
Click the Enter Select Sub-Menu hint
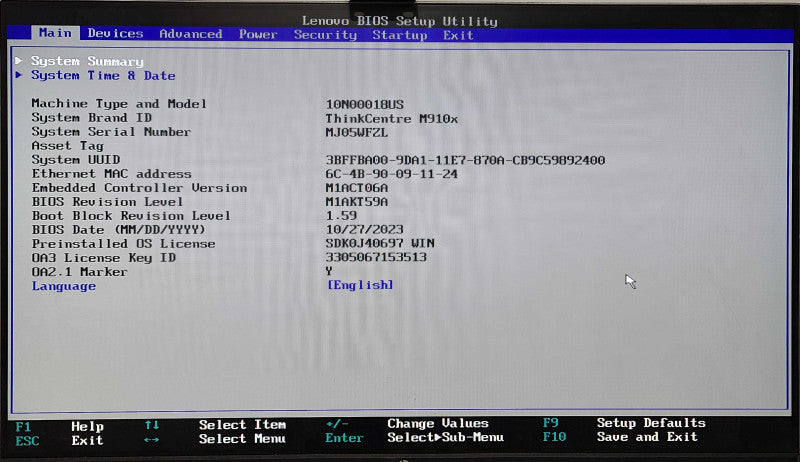pos(414,438)
